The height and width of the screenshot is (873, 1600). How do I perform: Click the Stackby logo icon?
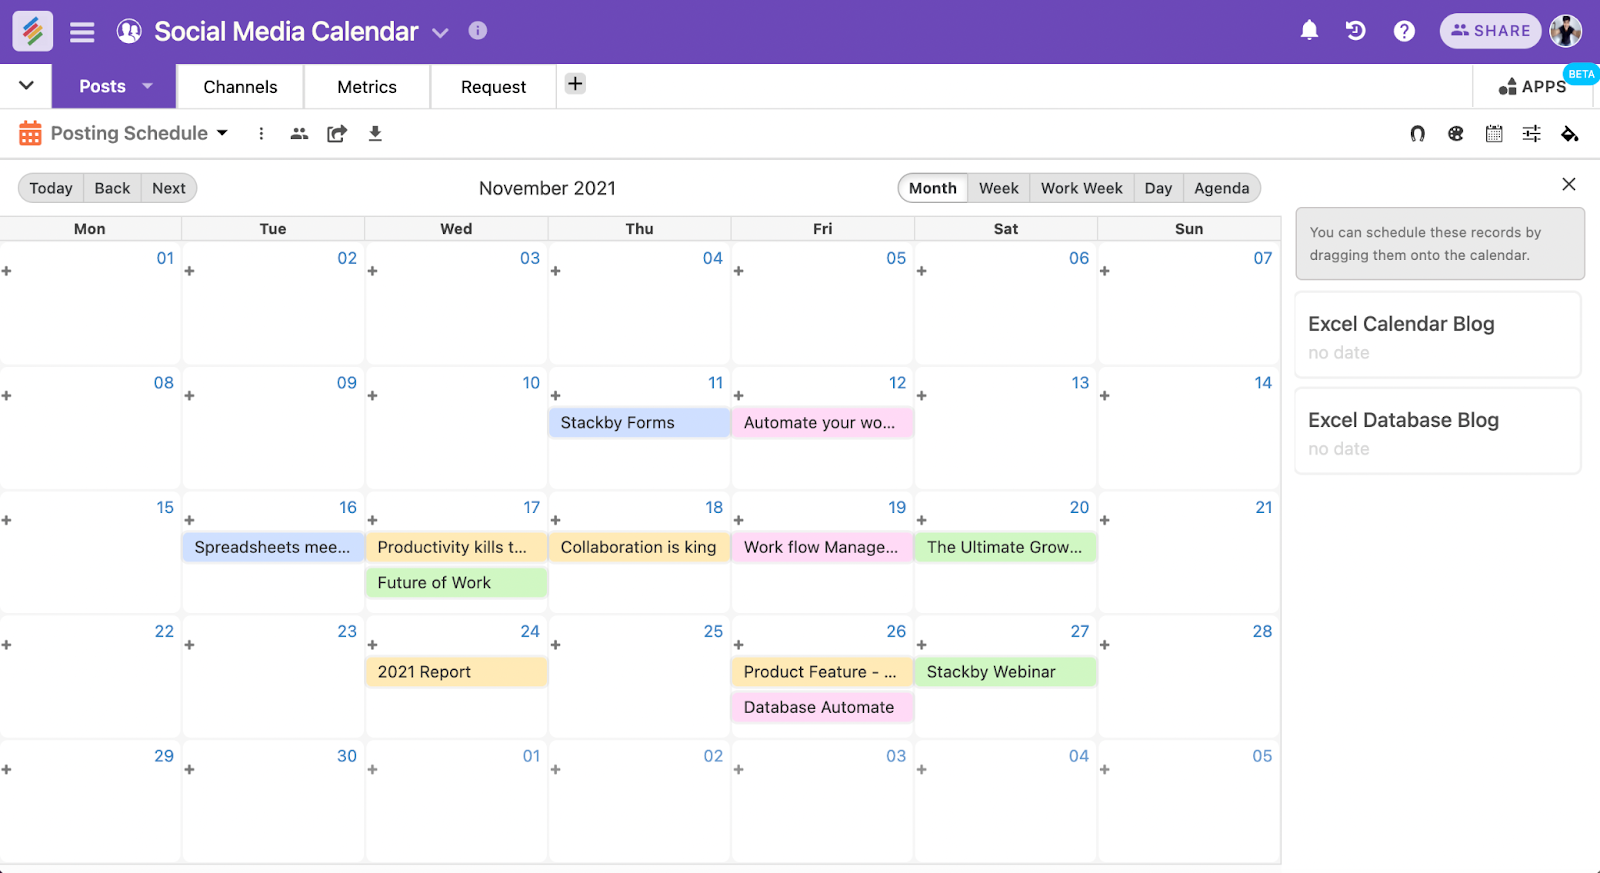point(32,31)
